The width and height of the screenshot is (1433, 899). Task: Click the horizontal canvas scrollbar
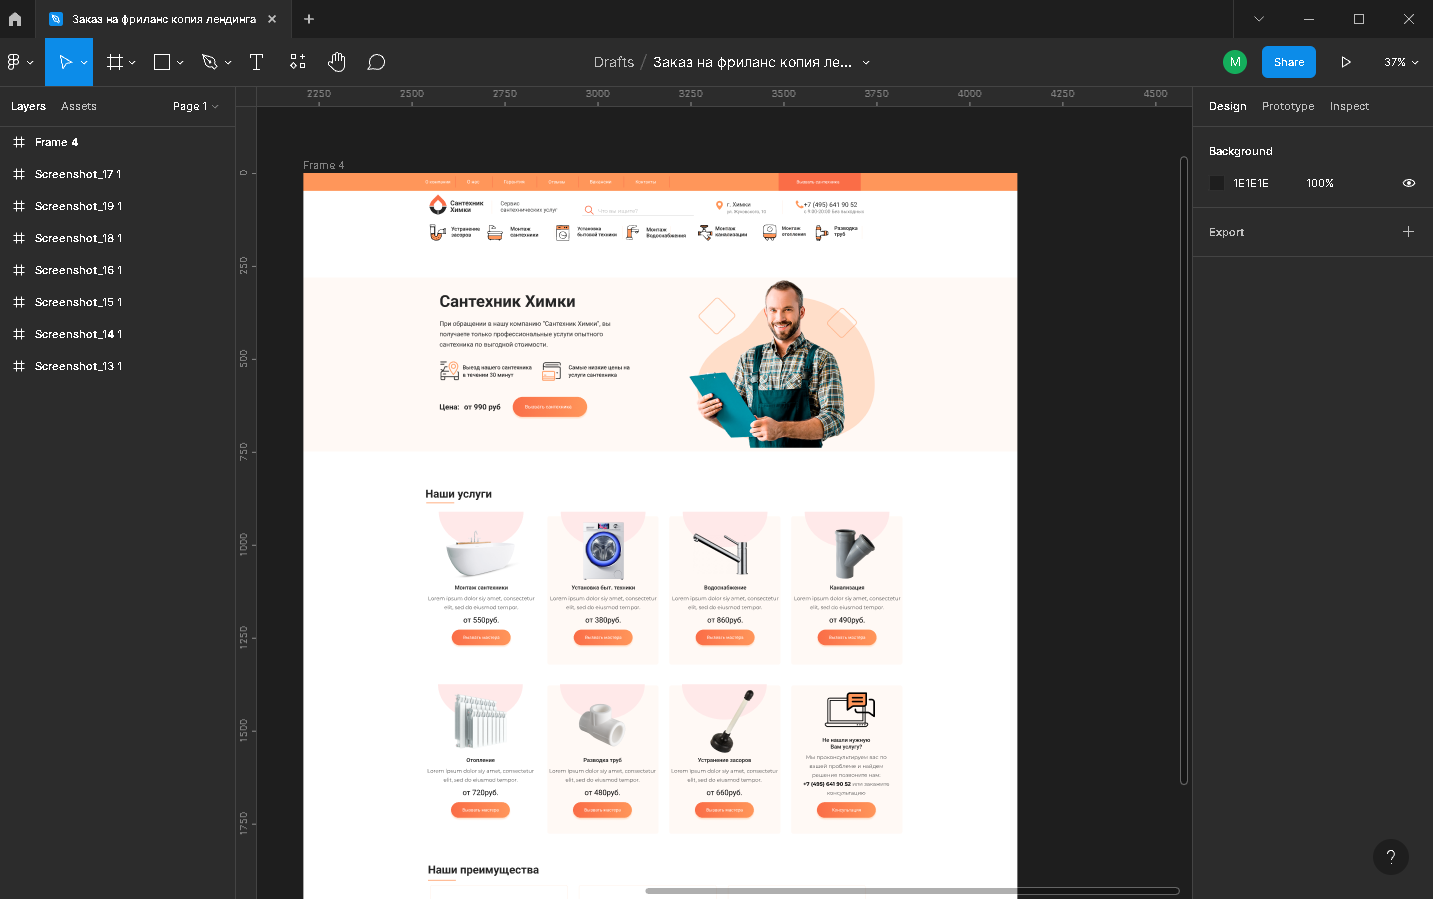912,890
